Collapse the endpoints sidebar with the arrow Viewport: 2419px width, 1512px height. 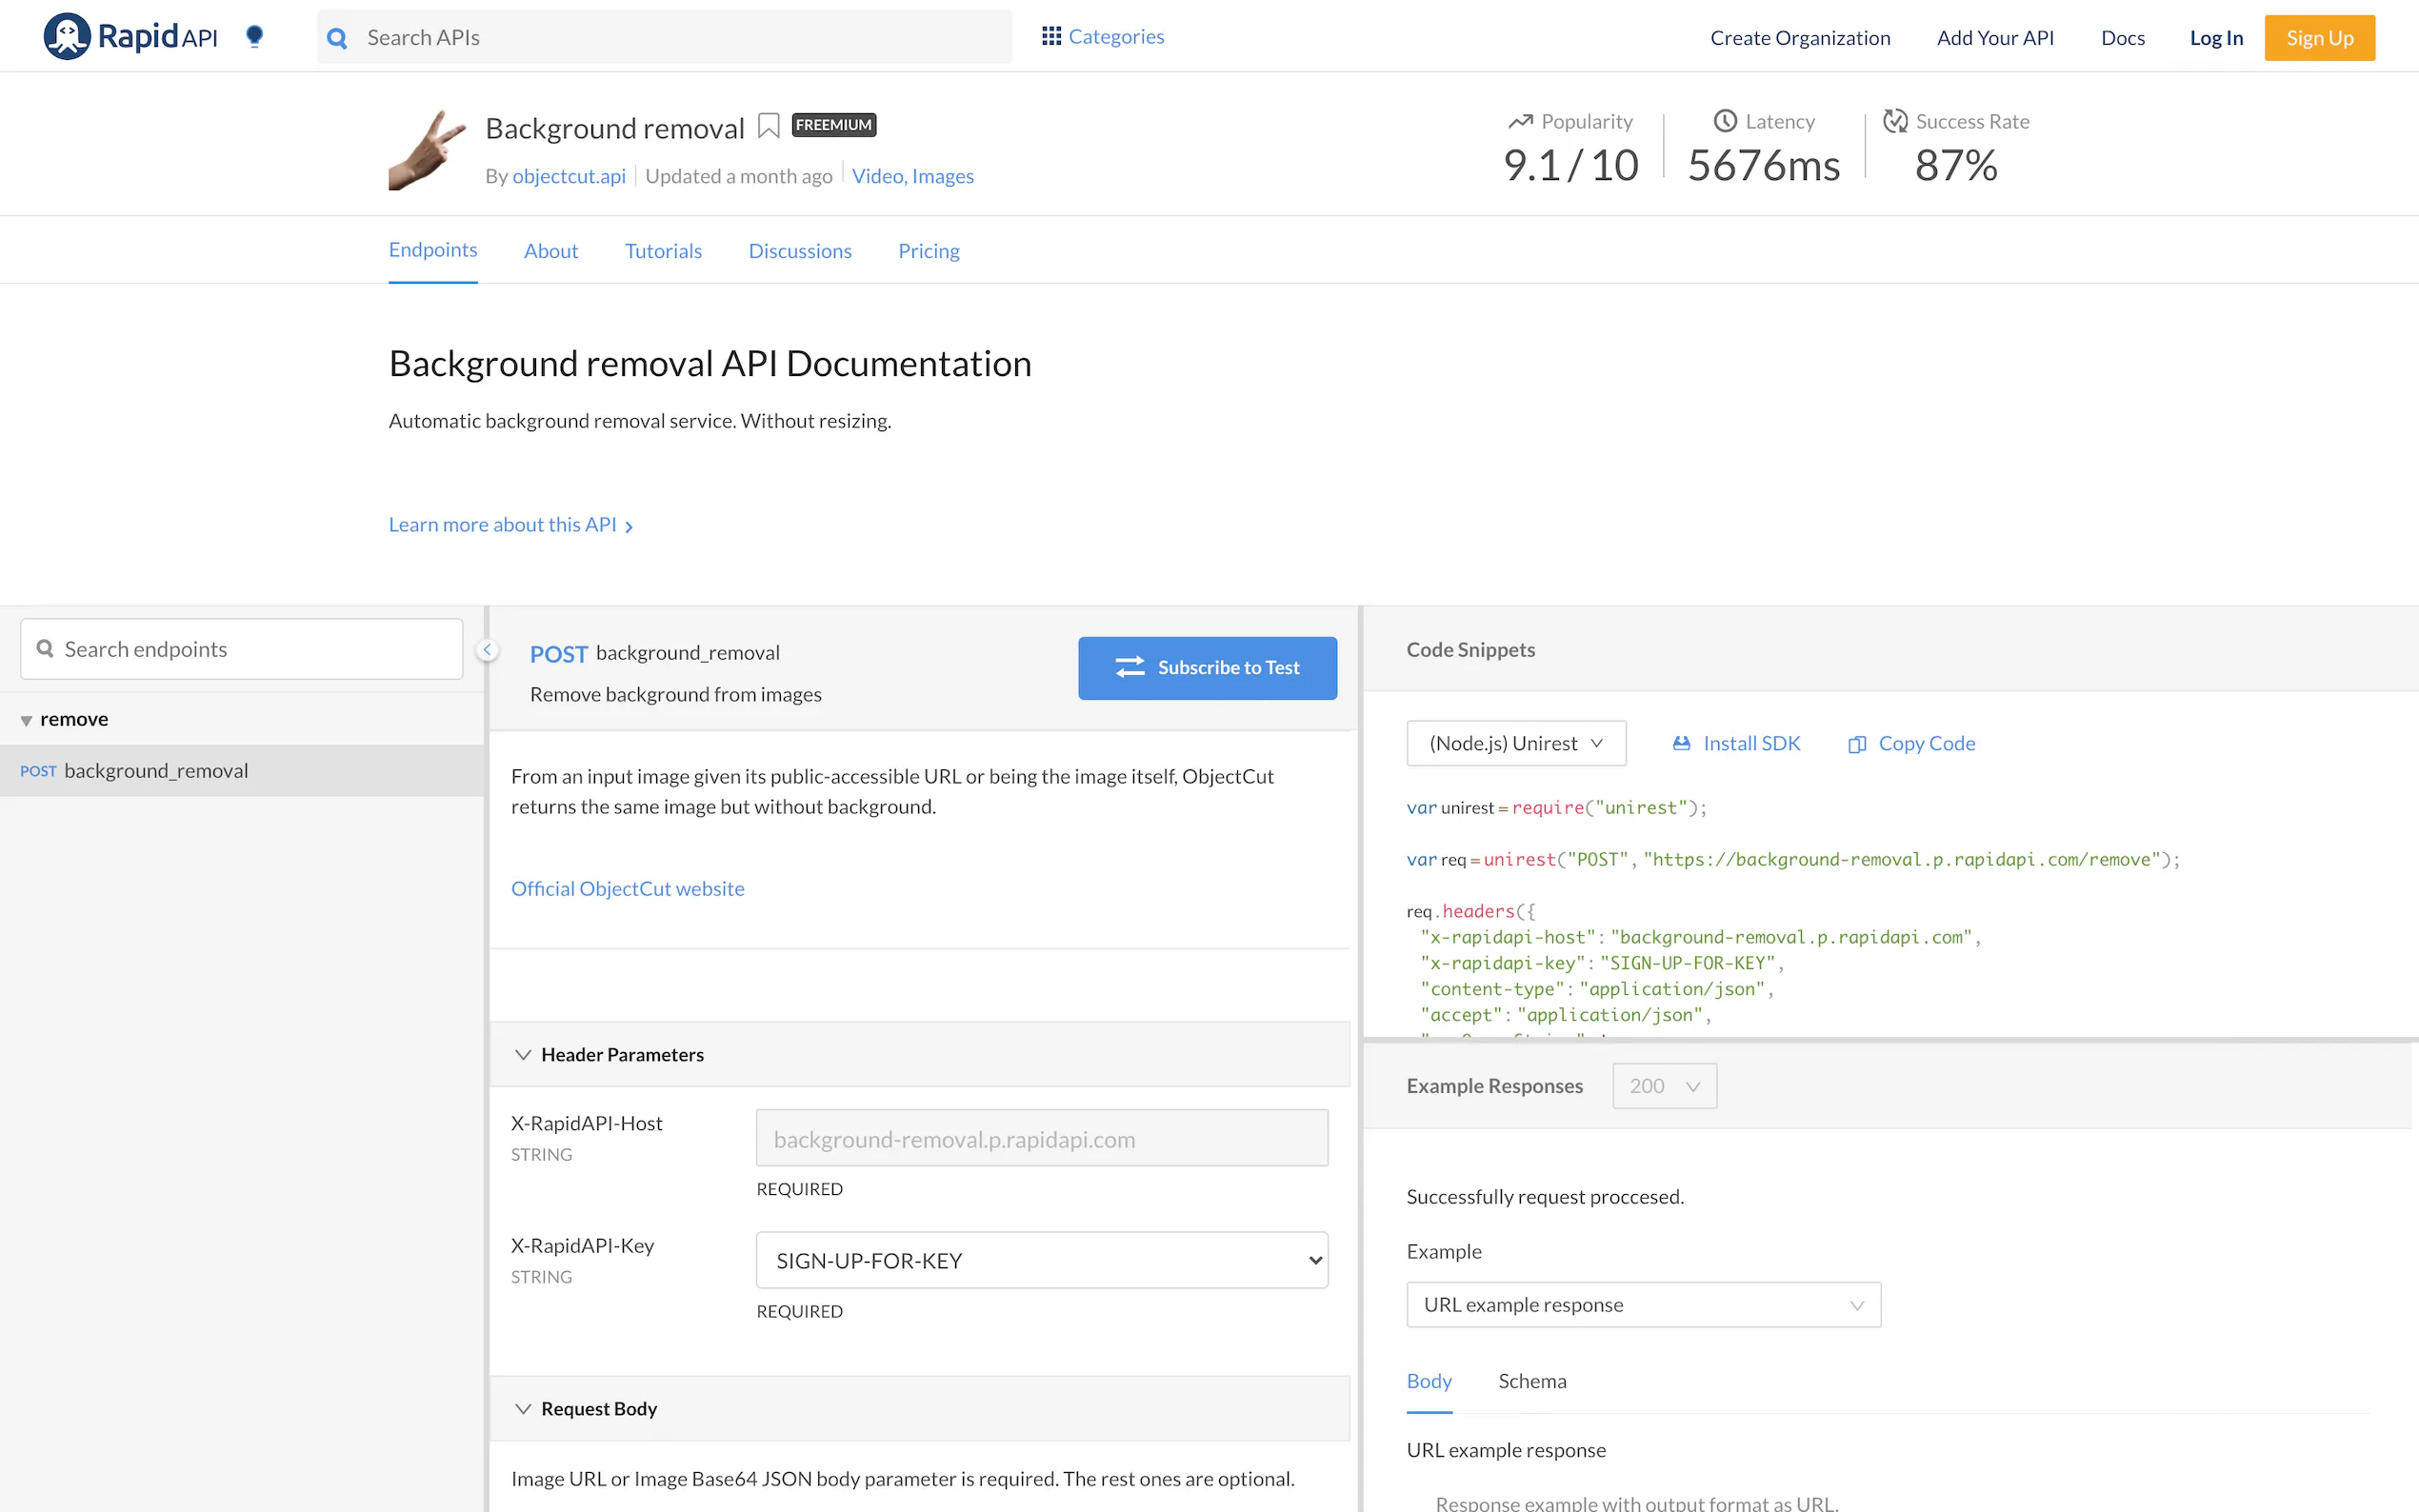point(487,650)
